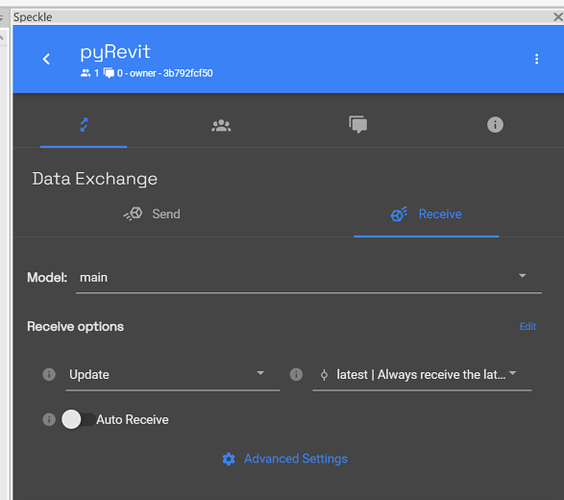Open the latest version selection dropdown

[422, 375]
